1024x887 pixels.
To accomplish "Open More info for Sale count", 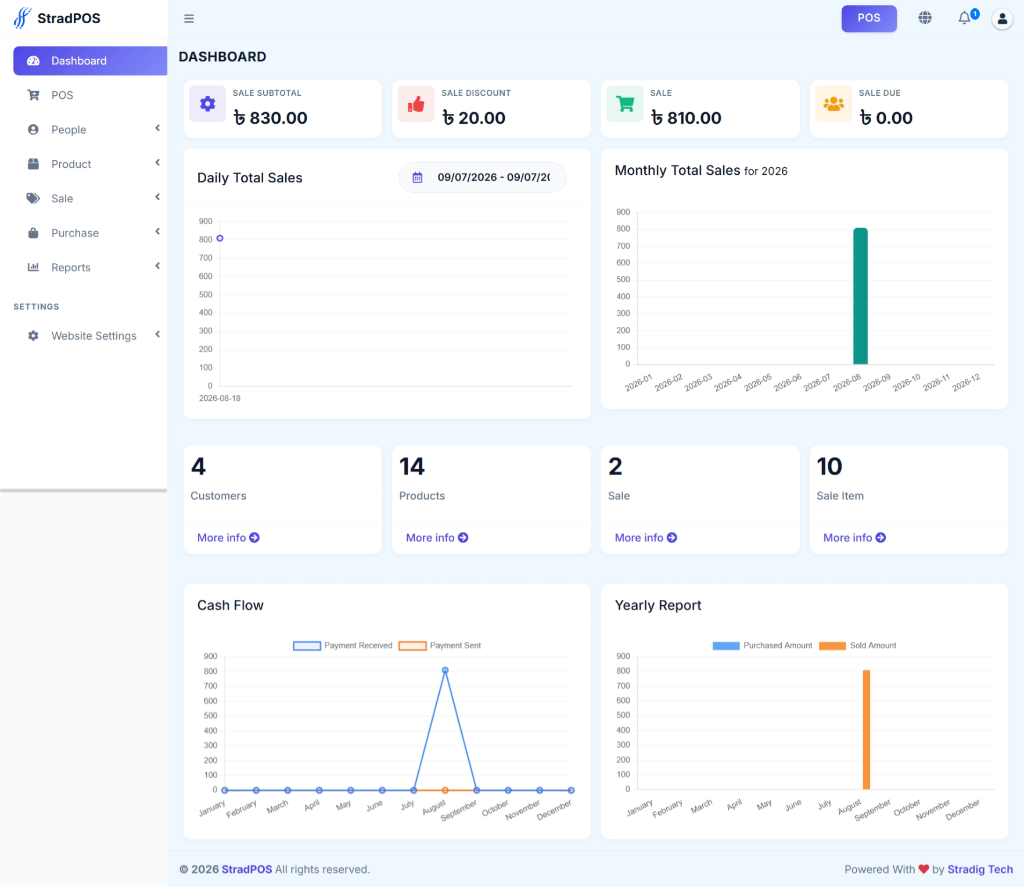I will pyautogui.click(x=646, y=538).
